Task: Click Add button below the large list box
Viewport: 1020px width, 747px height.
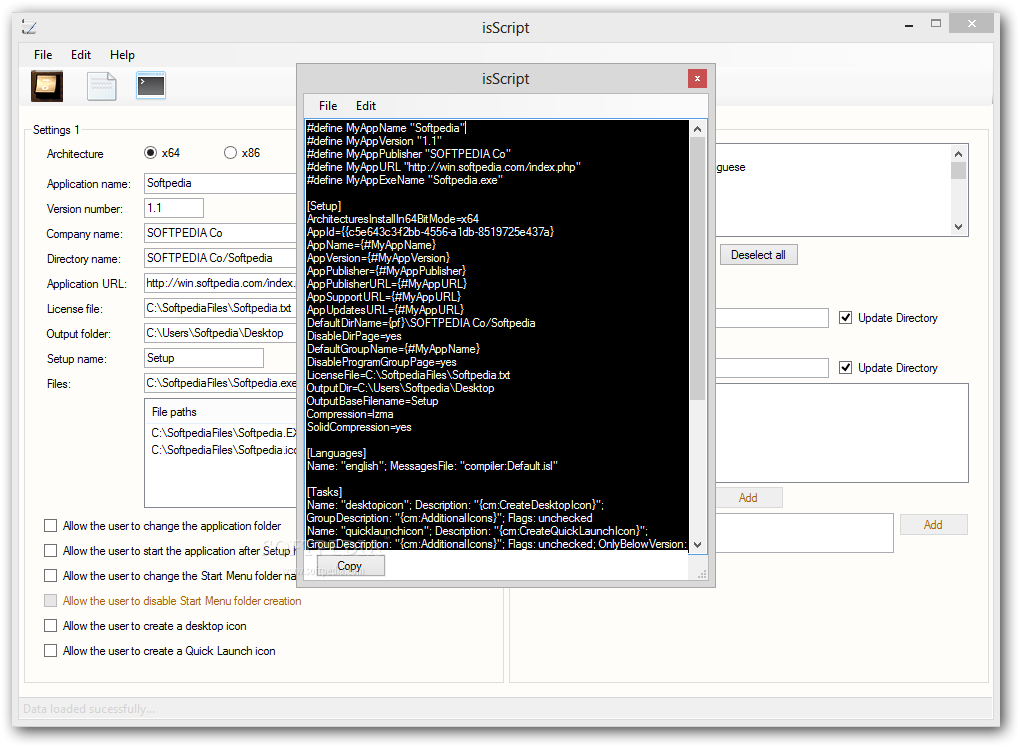Action: coord(749,498)
